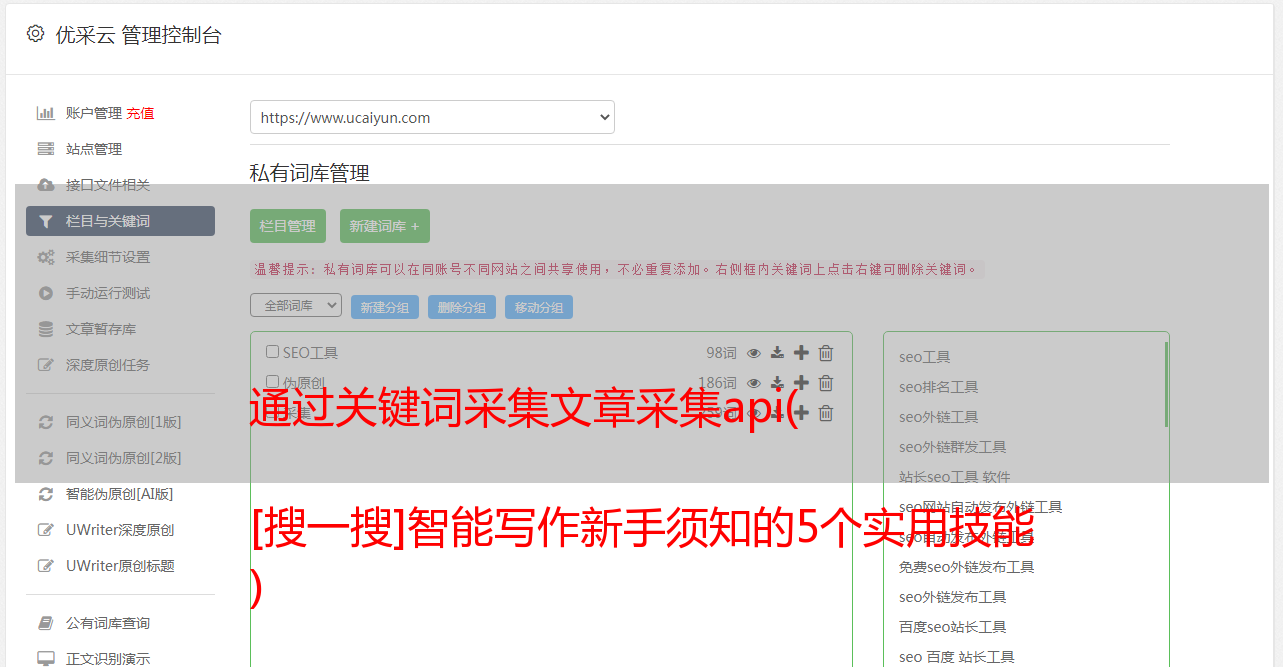The image size is (1283, 667).
Task: Click the 栏目管理 button
Action: (x=288, y=226)
